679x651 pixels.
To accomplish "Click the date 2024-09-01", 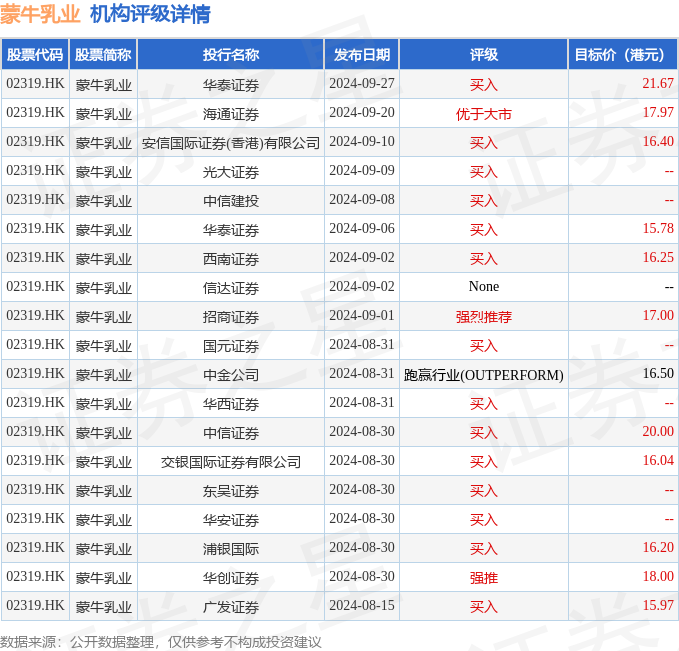I will (362, 315).
